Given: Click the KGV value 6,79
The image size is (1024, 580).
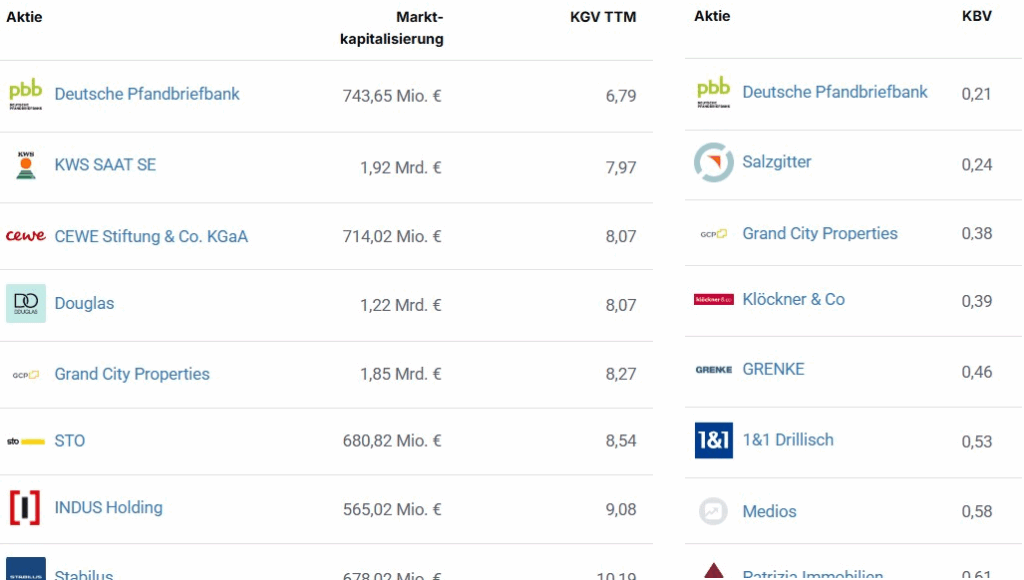Looking at the screenshot, I should tap(620, 96).
